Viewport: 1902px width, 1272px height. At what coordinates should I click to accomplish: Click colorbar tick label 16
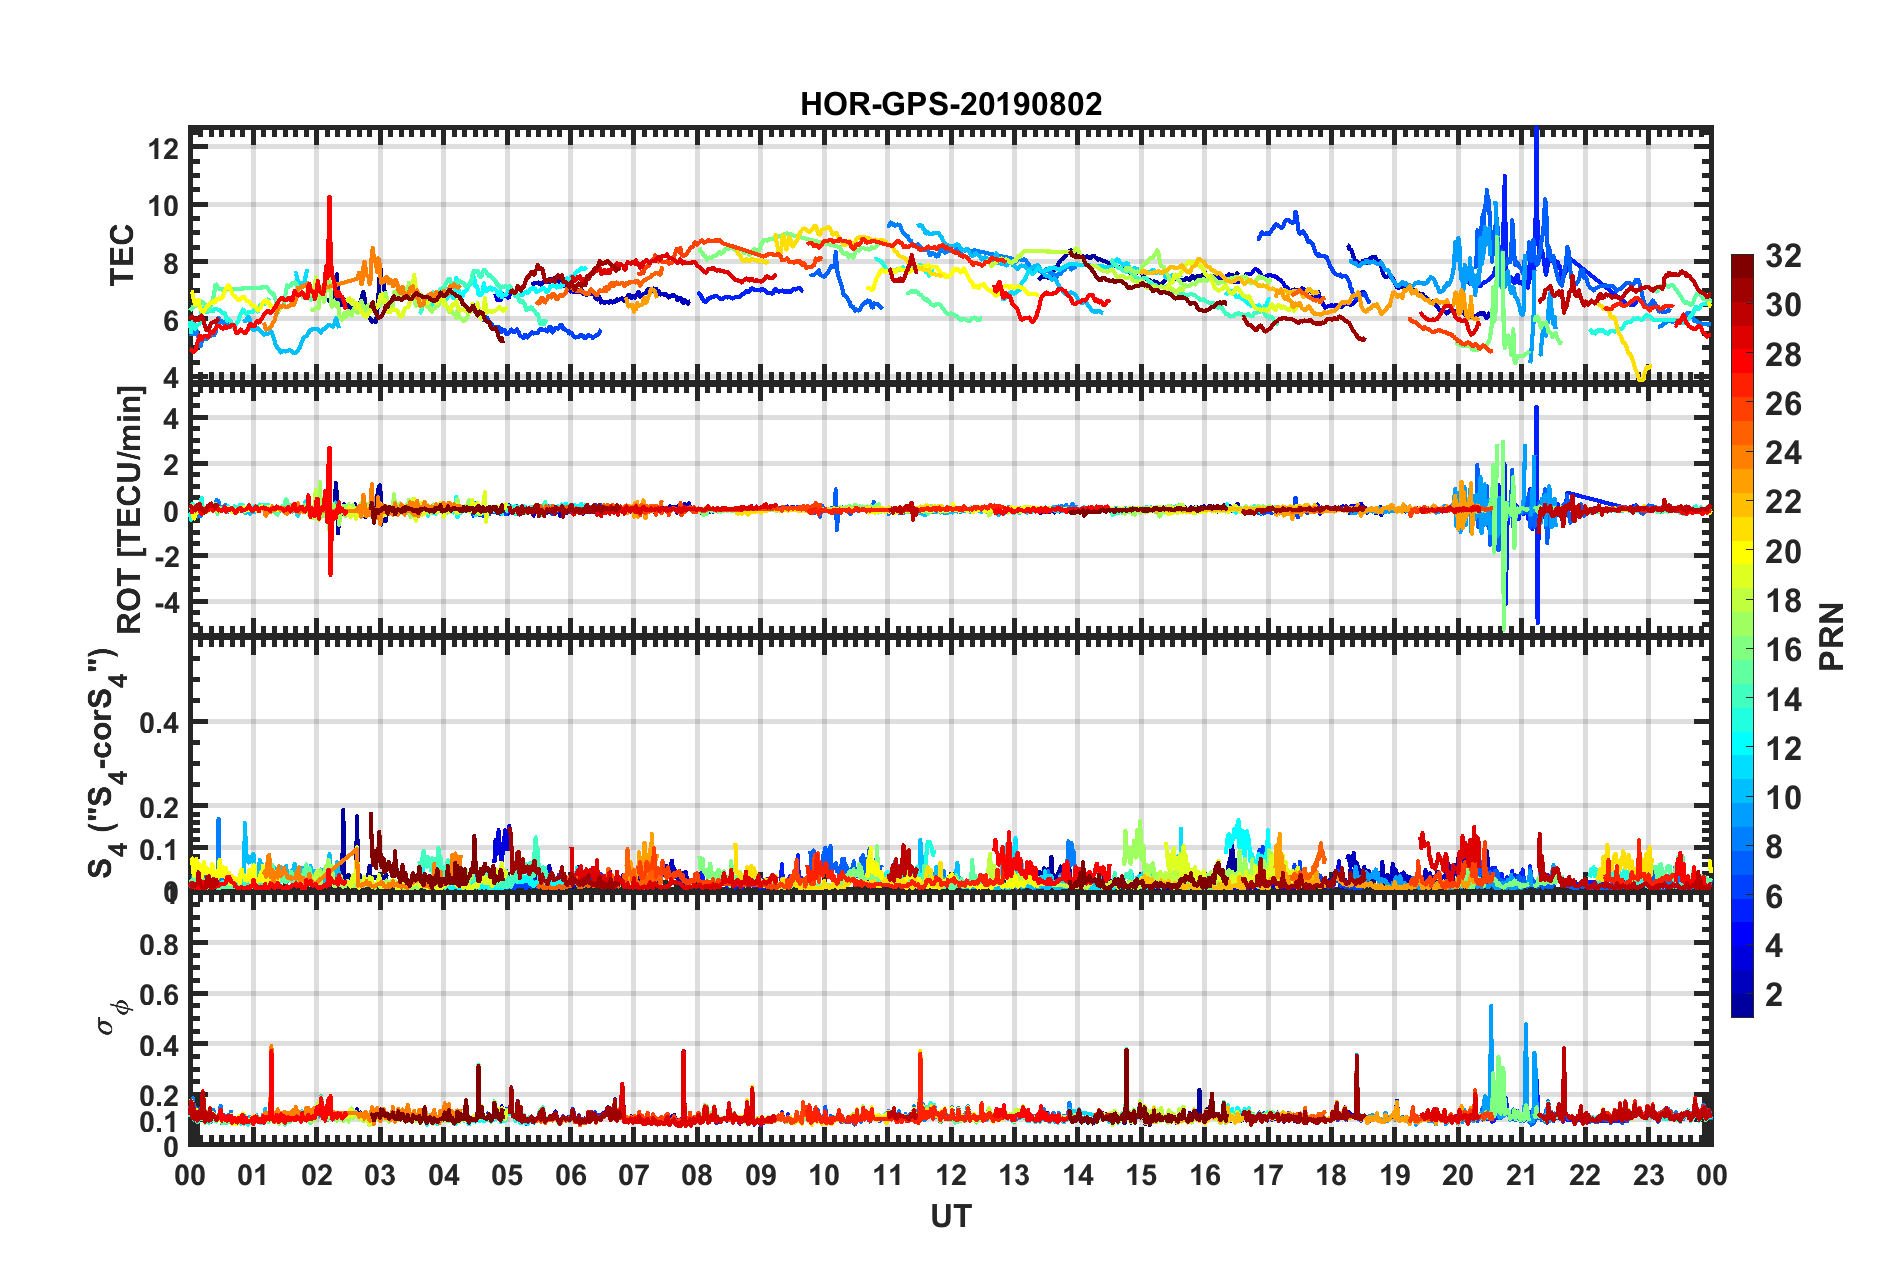pyautogui.click(x=1784, y=650)
